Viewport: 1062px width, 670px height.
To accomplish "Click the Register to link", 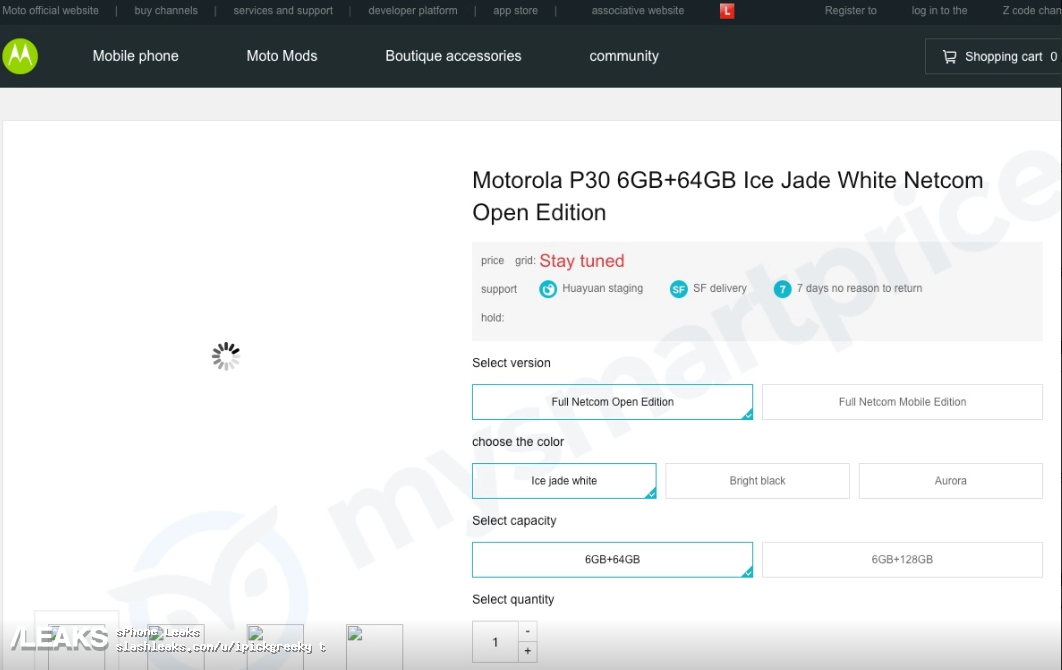I will click(x=850, y=11).
